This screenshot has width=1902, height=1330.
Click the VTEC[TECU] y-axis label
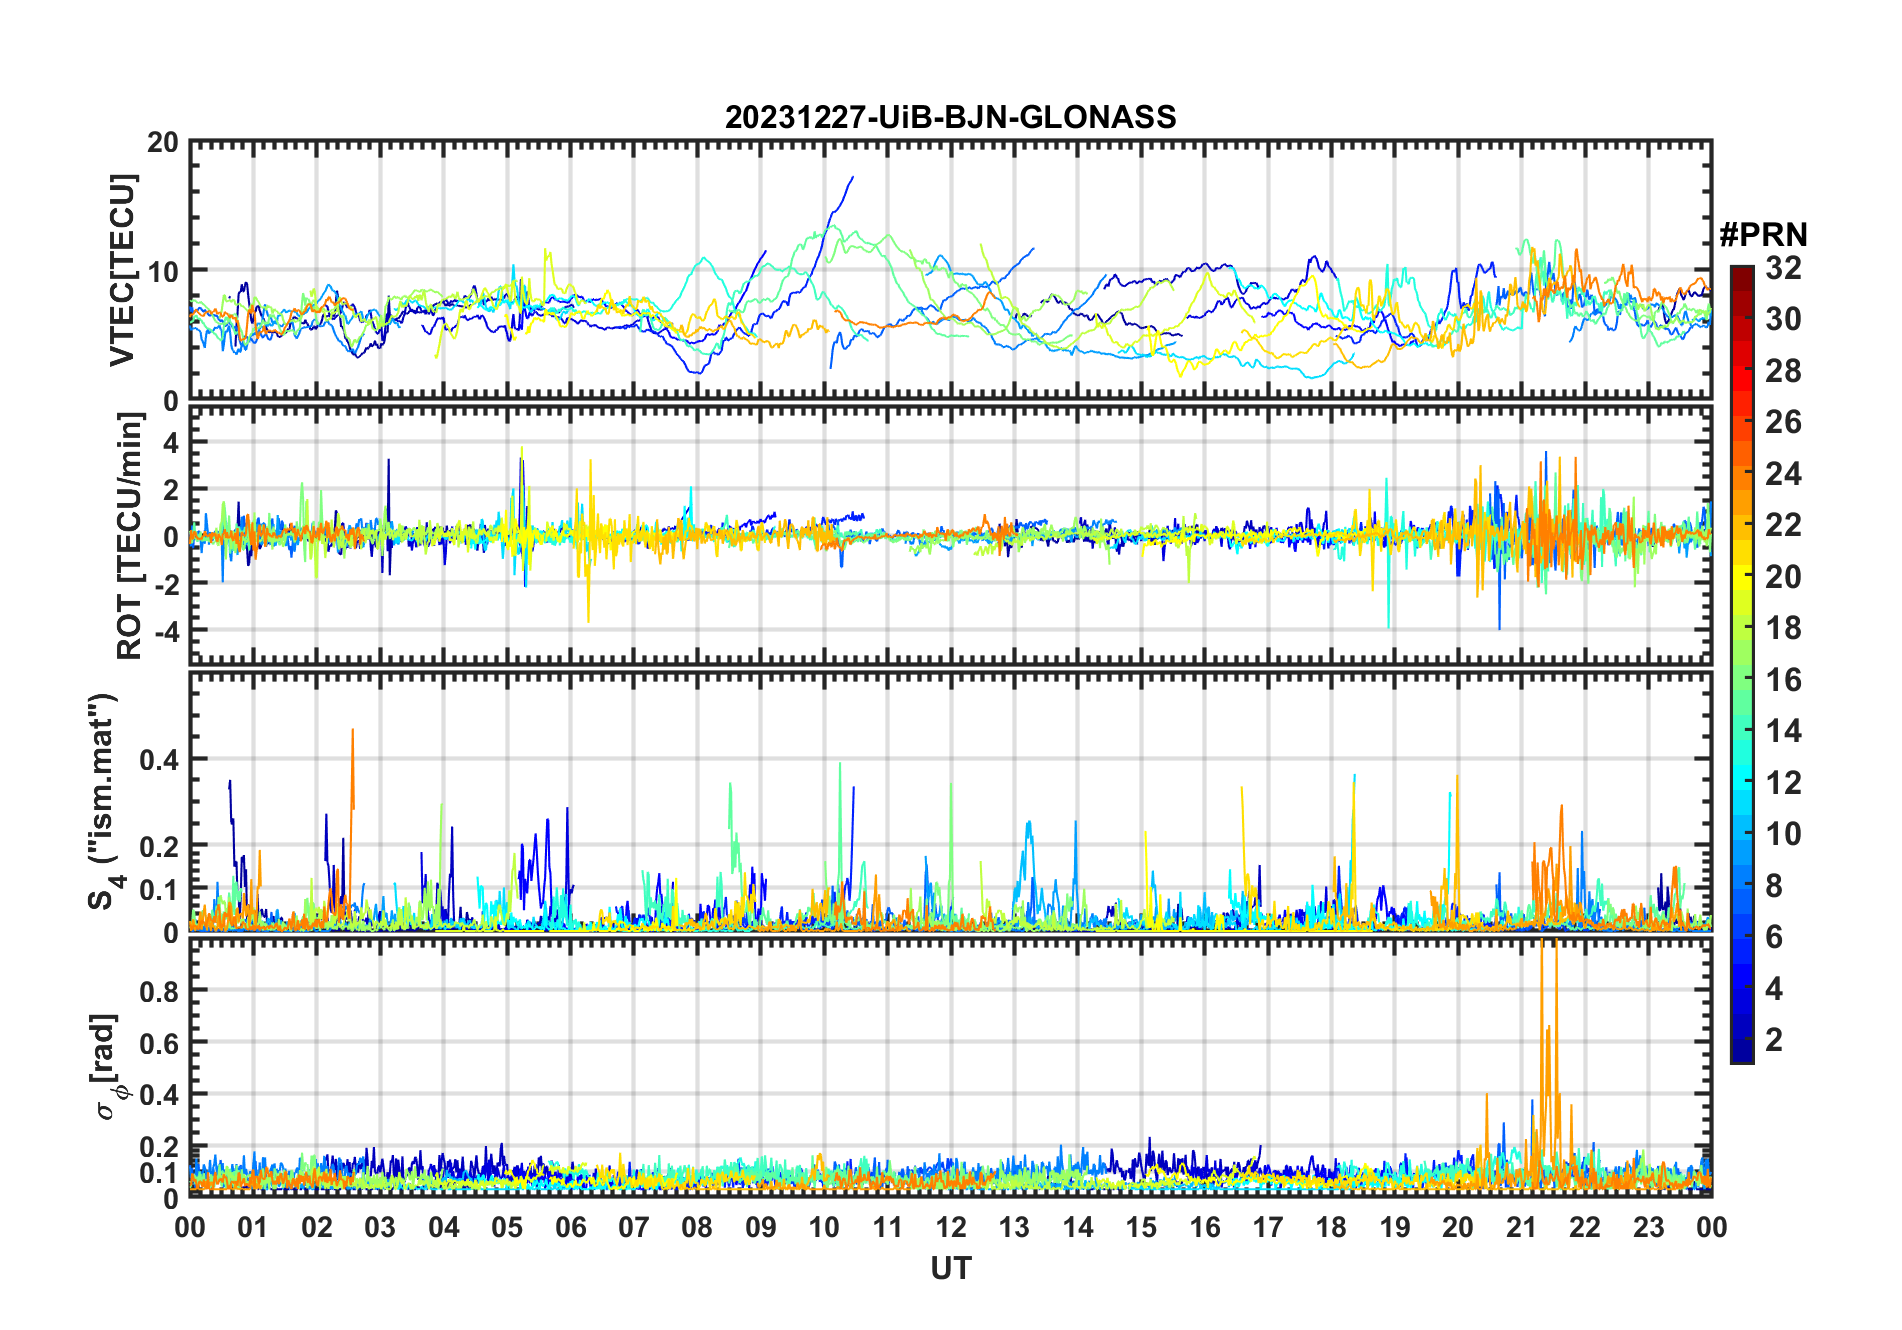pyautogui.click(x=122, y=271)
